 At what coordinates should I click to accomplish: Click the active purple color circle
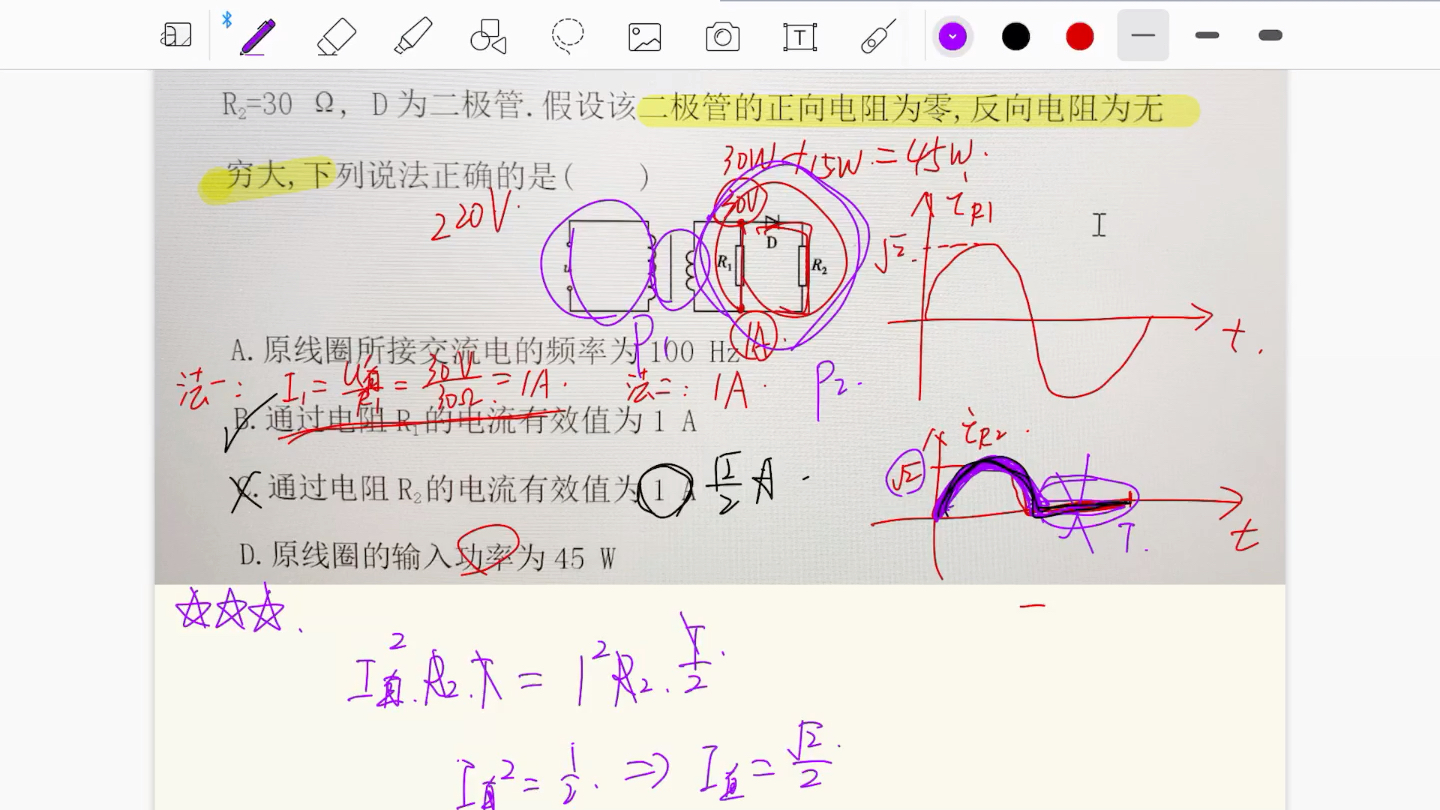(952, 35)
